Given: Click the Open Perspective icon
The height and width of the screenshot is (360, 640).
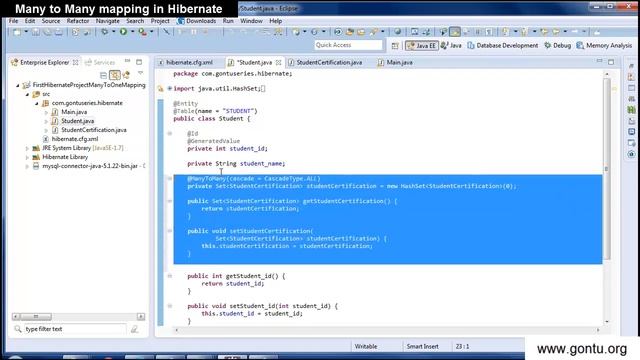Looking at the screenshot, I should coord(395,46).
